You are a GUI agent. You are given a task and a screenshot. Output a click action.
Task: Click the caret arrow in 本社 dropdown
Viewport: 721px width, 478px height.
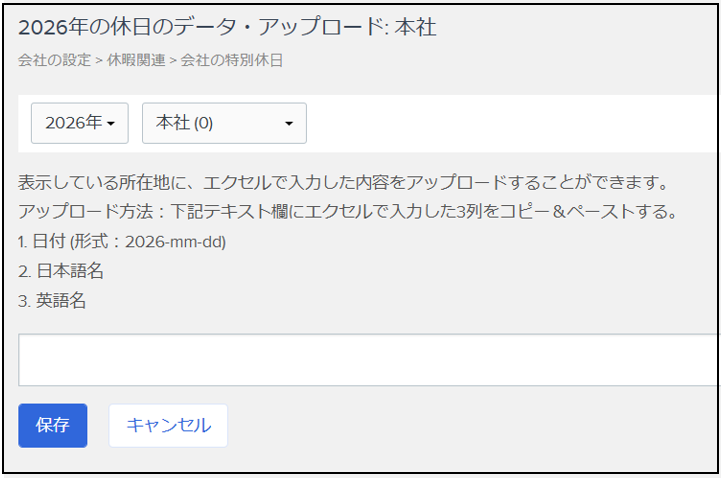click(x=289, y=124)
